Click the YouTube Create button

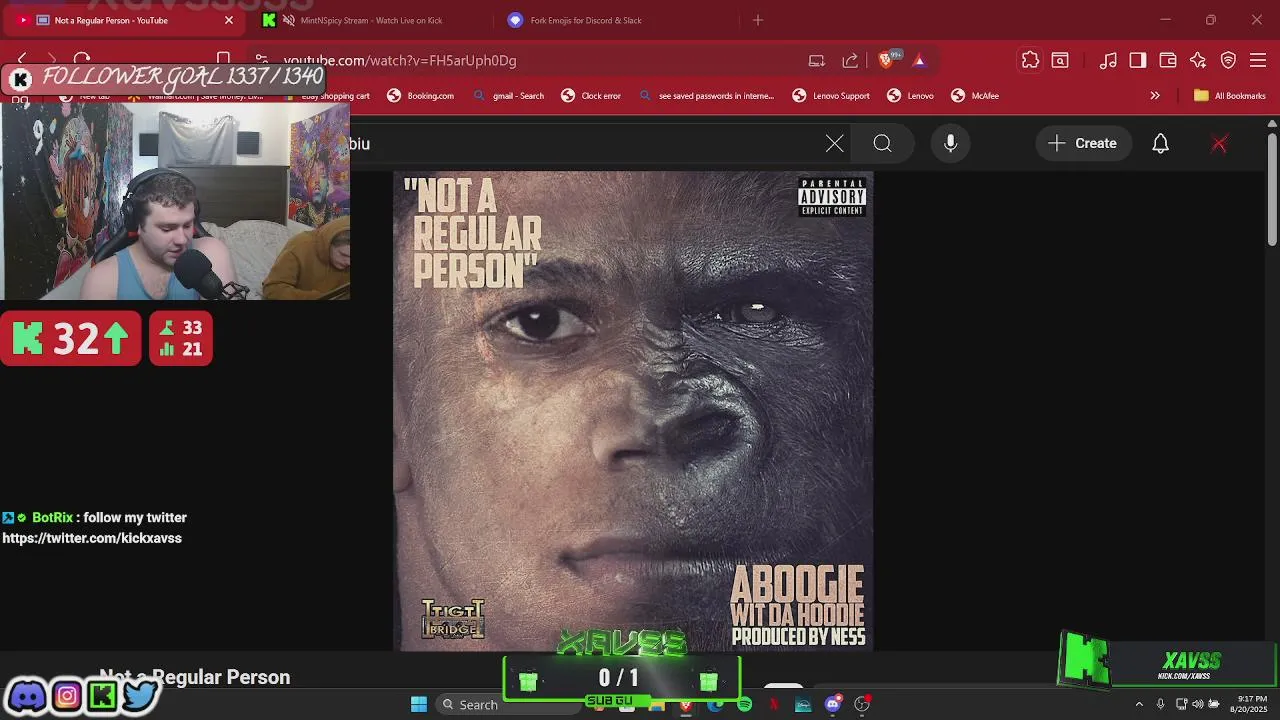pyautogui.click(x=1082, y=143)
